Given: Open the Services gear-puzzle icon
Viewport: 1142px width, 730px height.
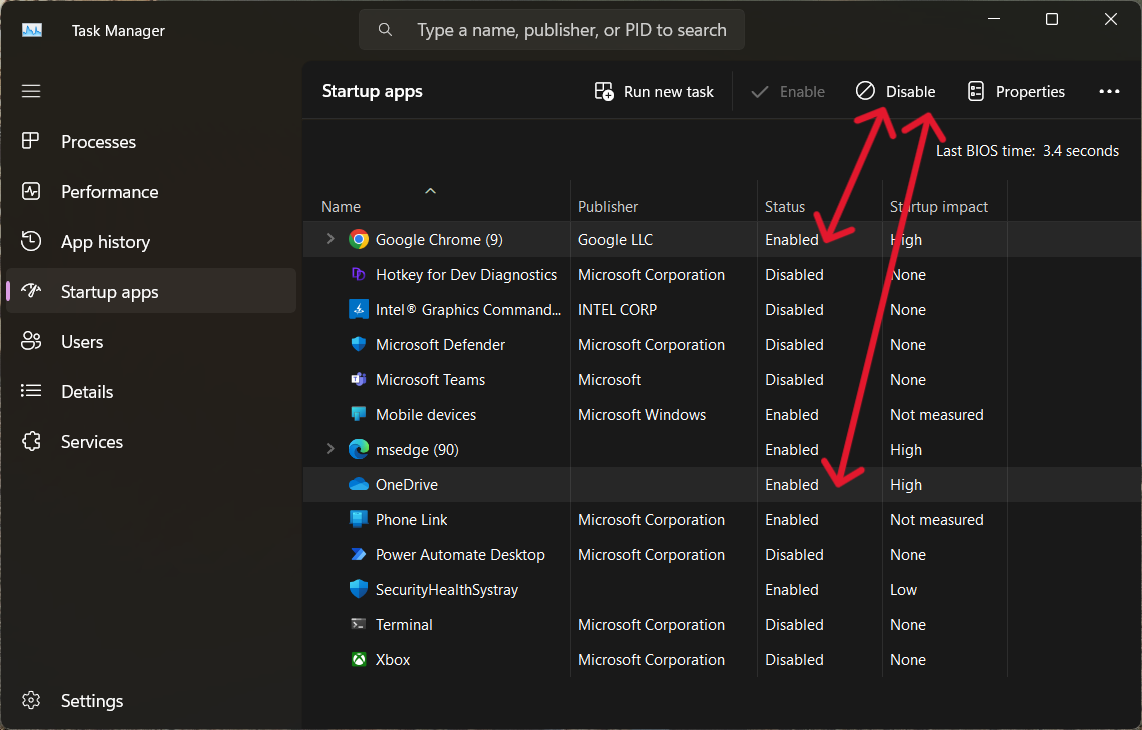Looking at the screenshot, I should pos(31,442).
